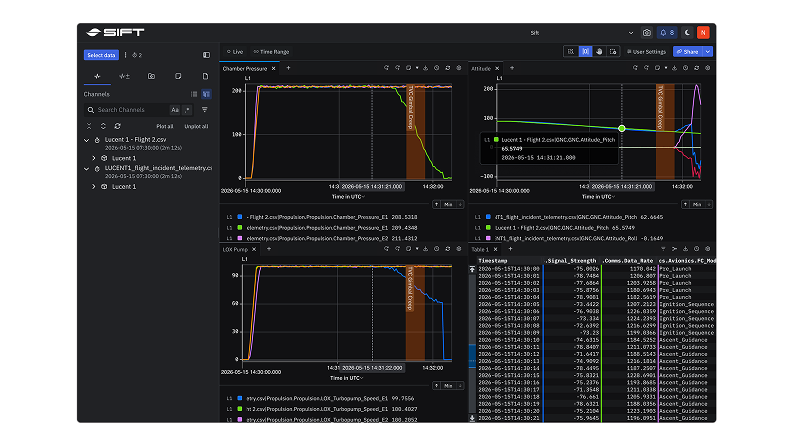794x446 pixels.
Task: Select the Table 1 tab
Action: coord(480,249)
